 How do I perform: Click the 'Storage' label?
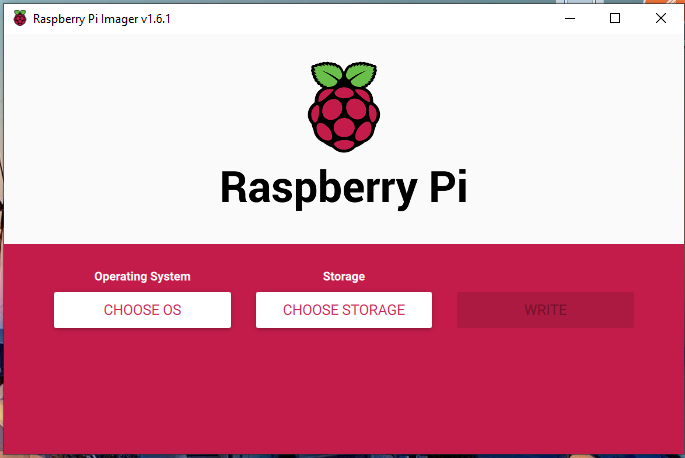pos(344,276)
